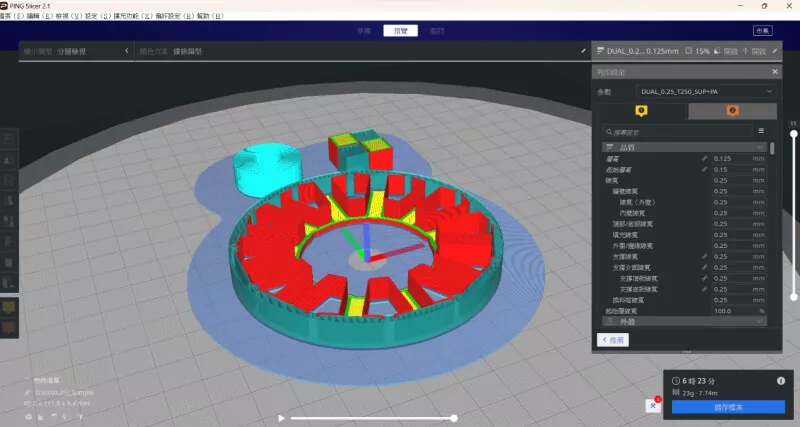The image size is (800, 427).
Task: Click link icon beside 0.125 layer height
Action: tap(705, 159)
